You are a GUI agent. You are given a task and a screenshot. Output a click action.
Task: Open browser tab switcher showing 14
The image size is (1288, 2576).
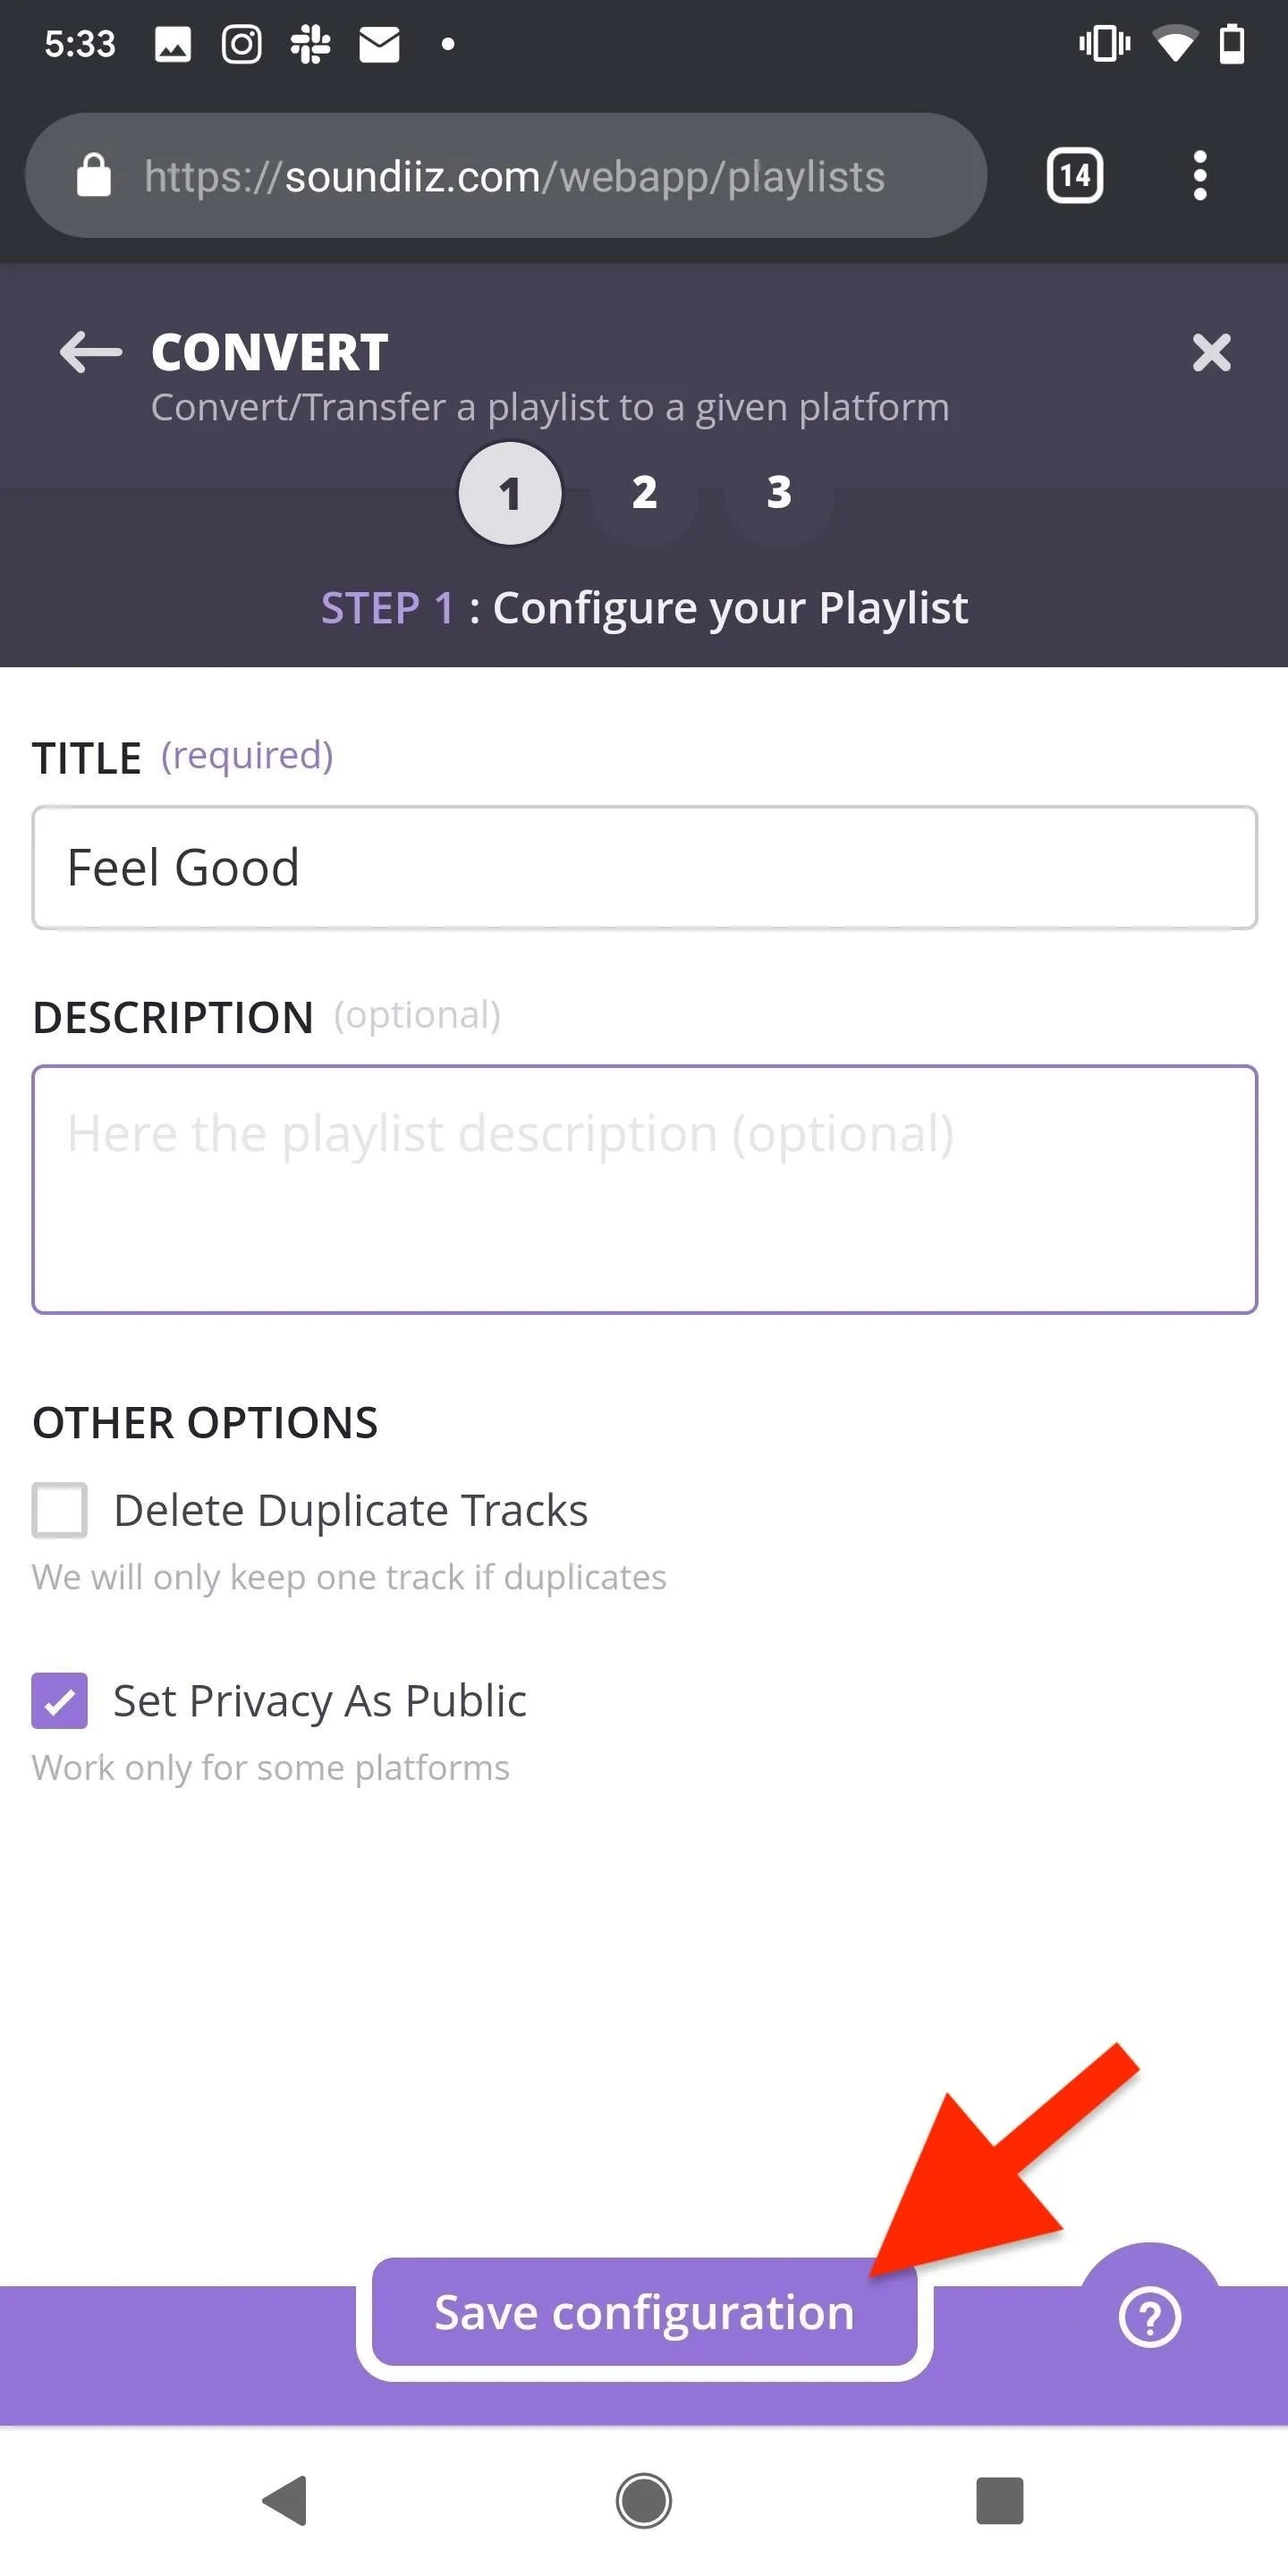[x=1074, y=176]
